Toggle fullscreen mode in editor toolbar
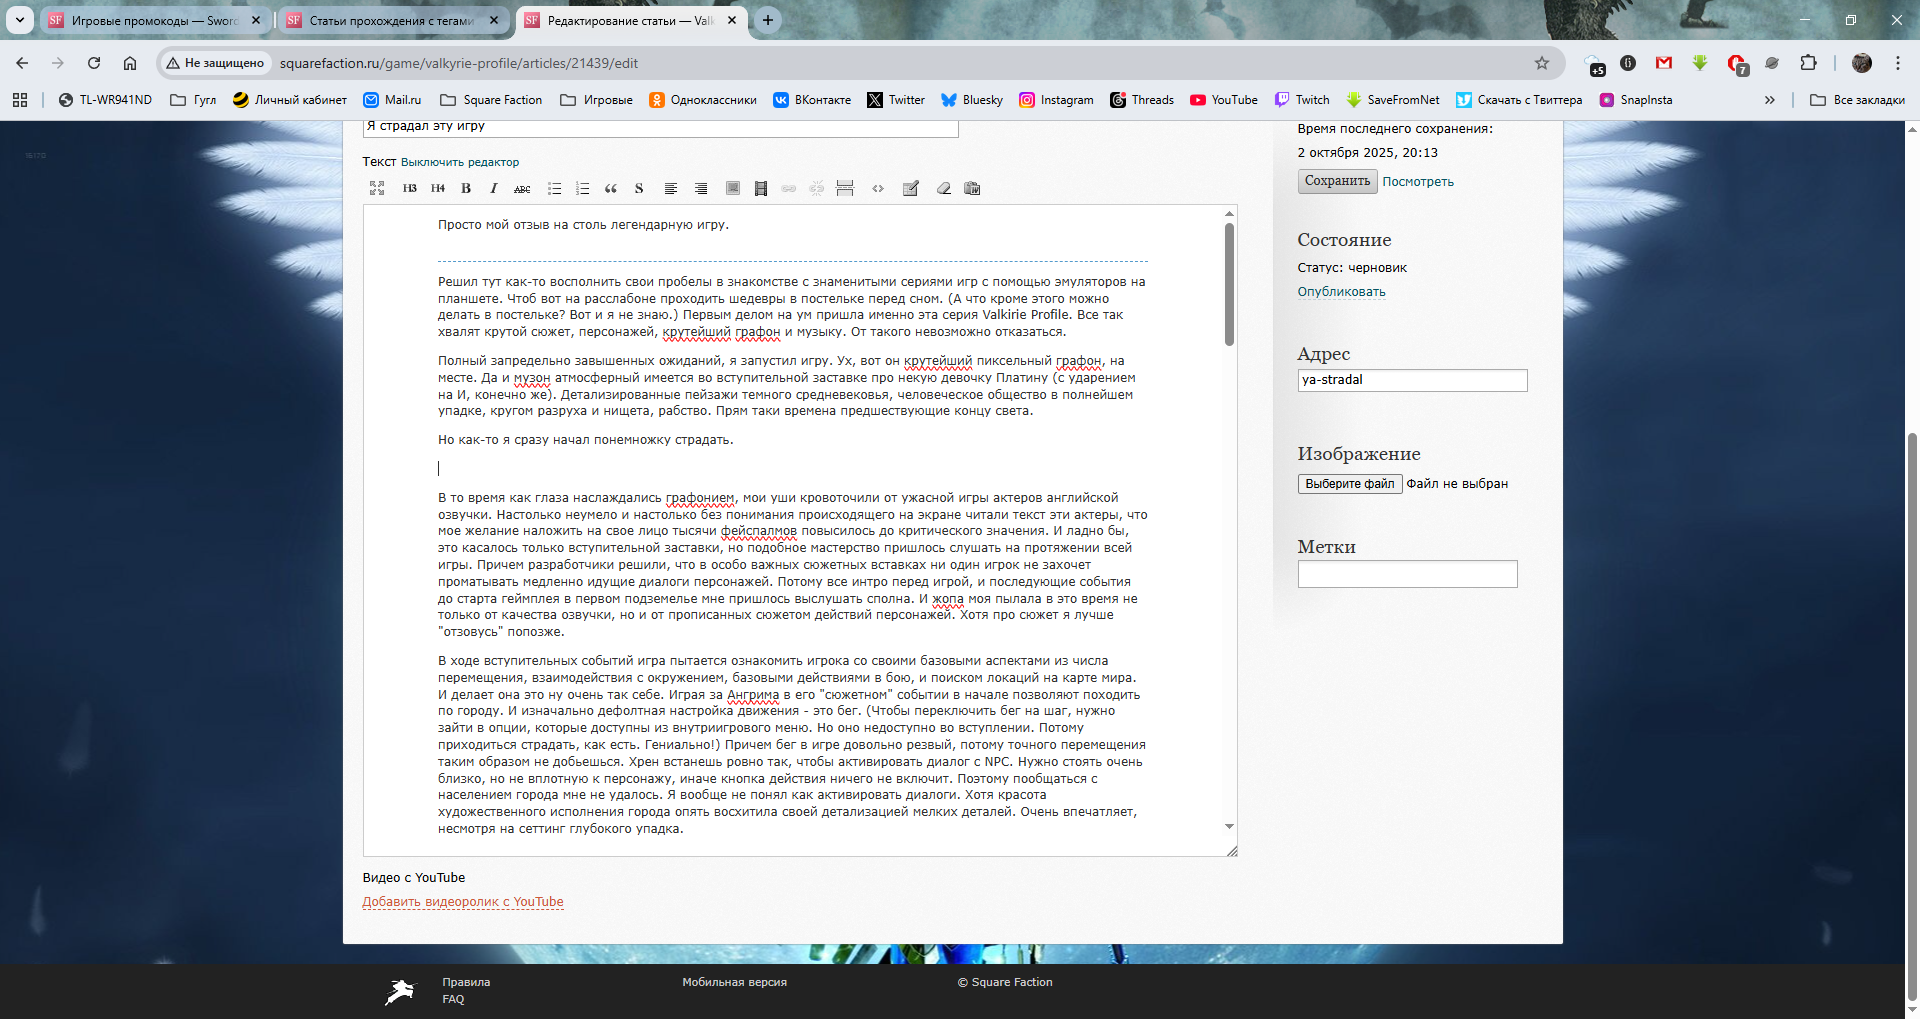Image resolution: width=1920 pixels, height=1019 pixels. 377,188
